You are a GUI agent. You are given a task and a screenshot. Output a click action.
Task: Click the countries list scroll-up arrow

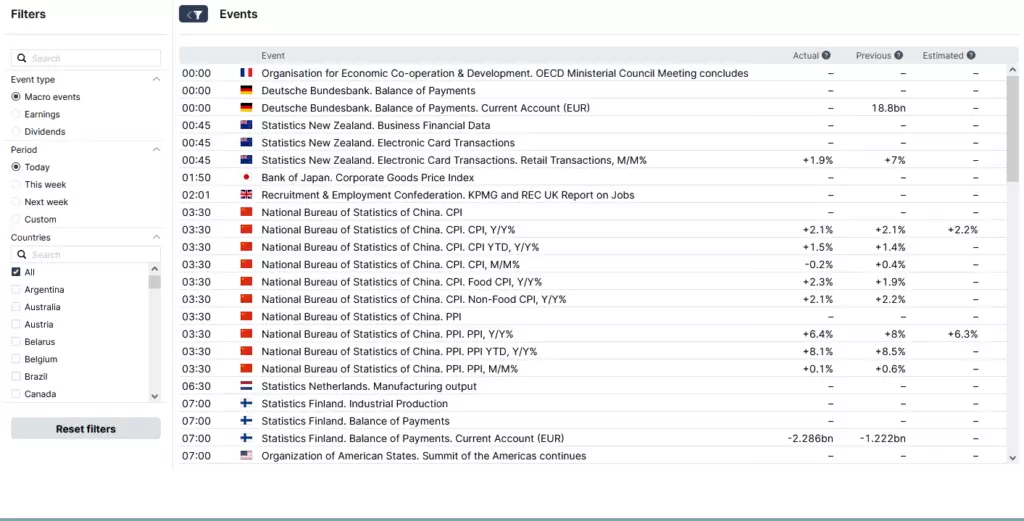point(155,268)
